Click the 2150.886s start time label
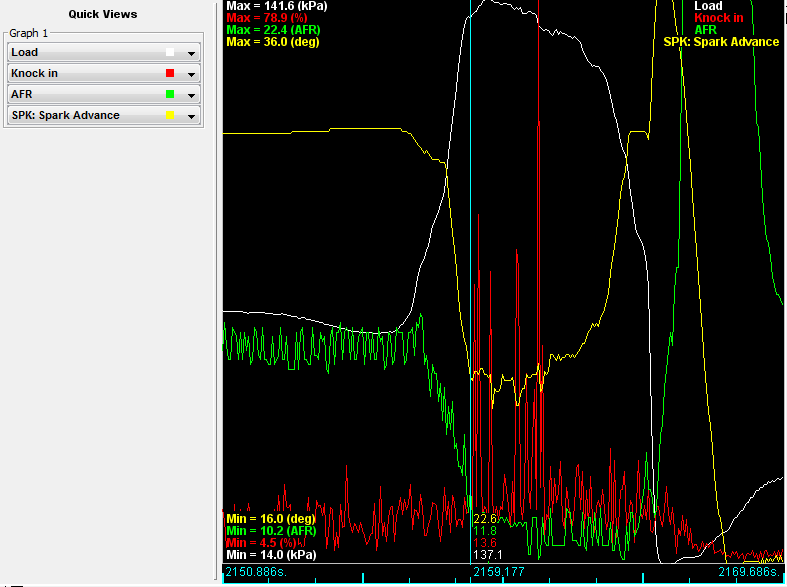This screenshot has height=587, width=787. pos(255,573)
